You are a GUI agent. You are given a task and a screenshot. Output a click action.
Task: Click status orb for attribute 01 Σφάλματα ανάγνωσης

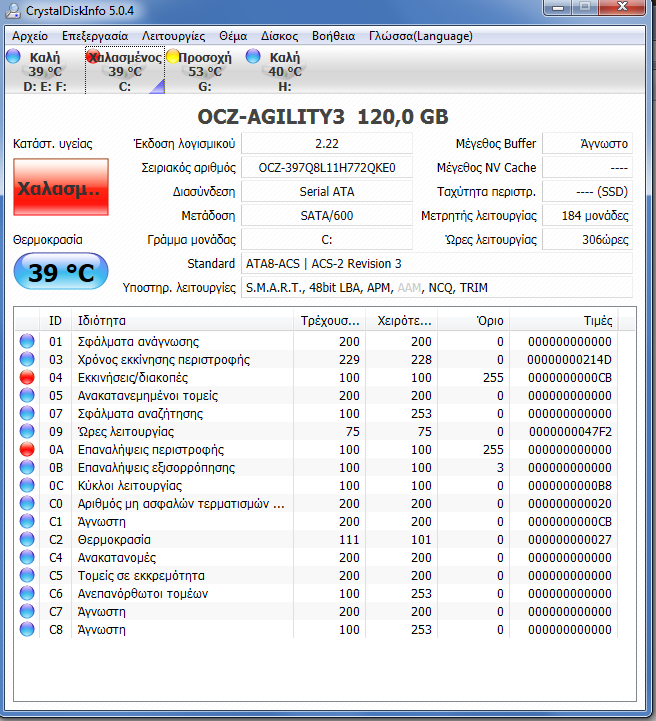[27, 341]
